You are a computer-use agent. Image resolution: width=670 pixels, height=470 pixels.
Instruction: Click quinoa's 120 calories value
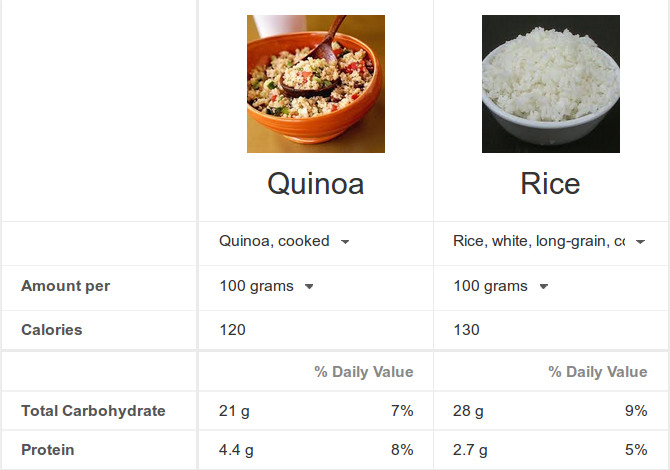(x=232, y=330)
